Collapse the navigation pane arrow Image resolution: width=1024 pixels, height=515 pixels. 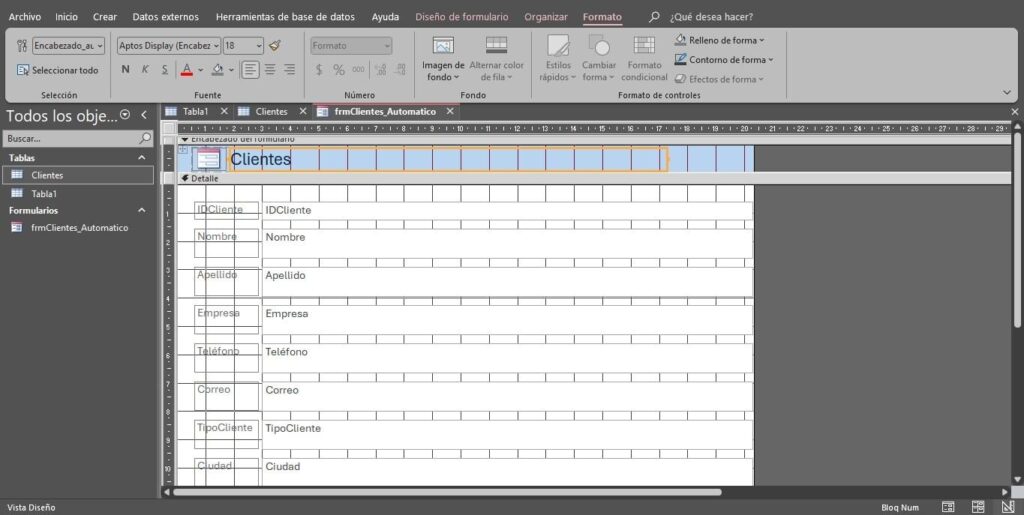[x=144, y=115]
